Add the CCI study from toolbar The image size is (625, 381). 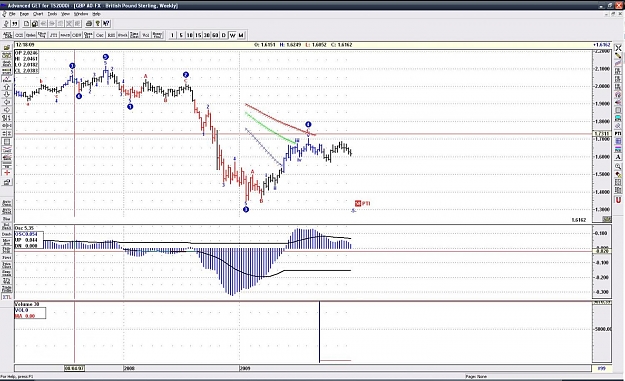tap(19, 35)
